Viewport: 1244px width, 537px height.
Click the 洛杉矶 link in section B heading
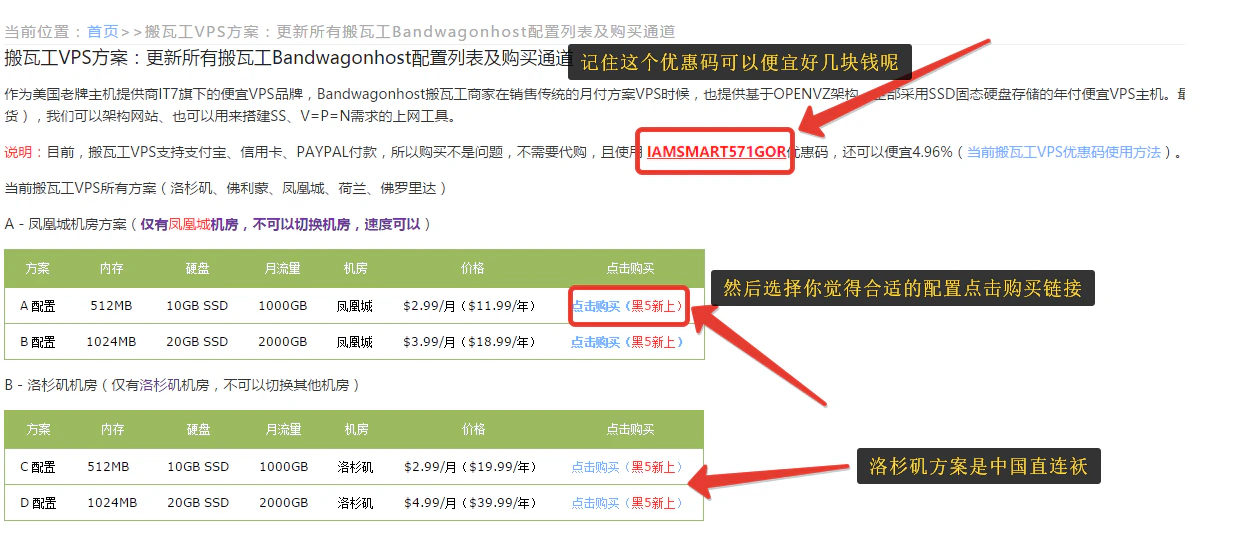[x=160, y=385]
